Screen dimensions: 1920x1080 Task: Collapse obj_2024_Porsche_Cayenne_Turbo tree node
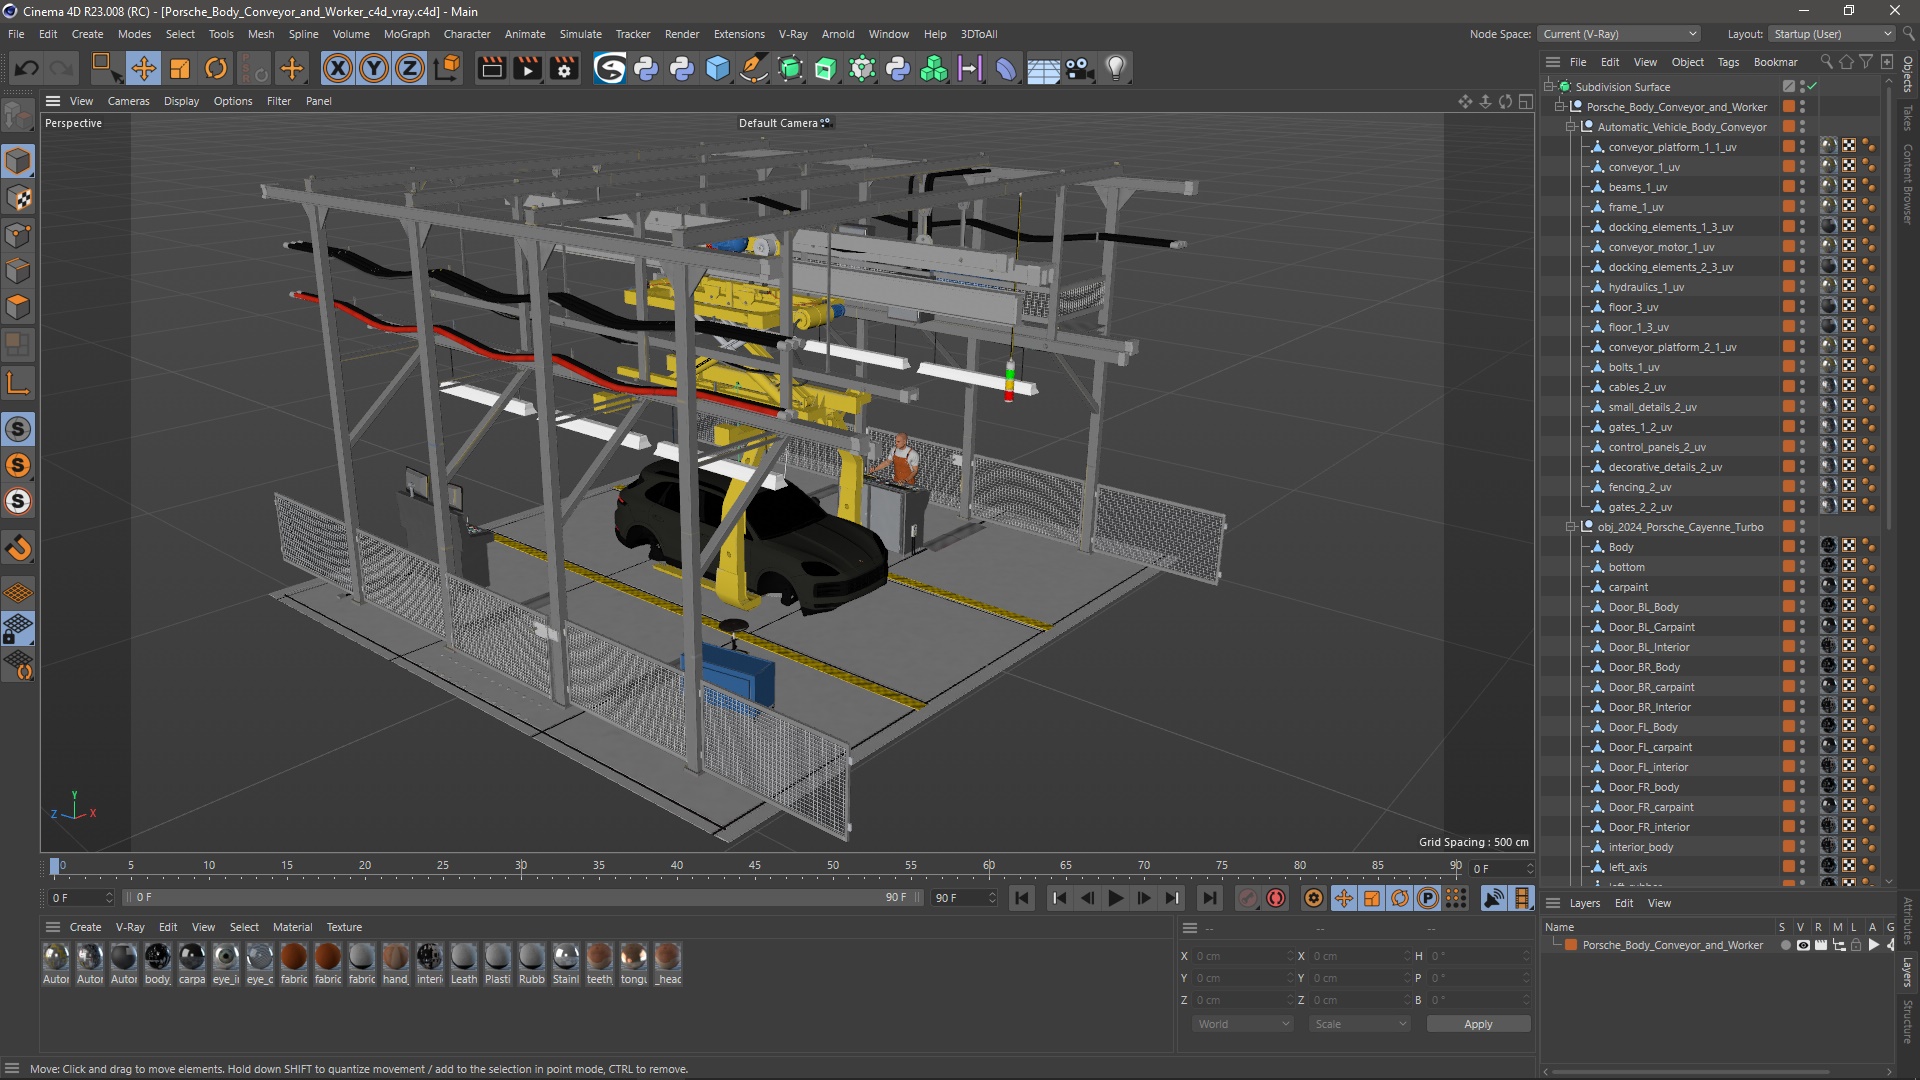(1571, 527)
